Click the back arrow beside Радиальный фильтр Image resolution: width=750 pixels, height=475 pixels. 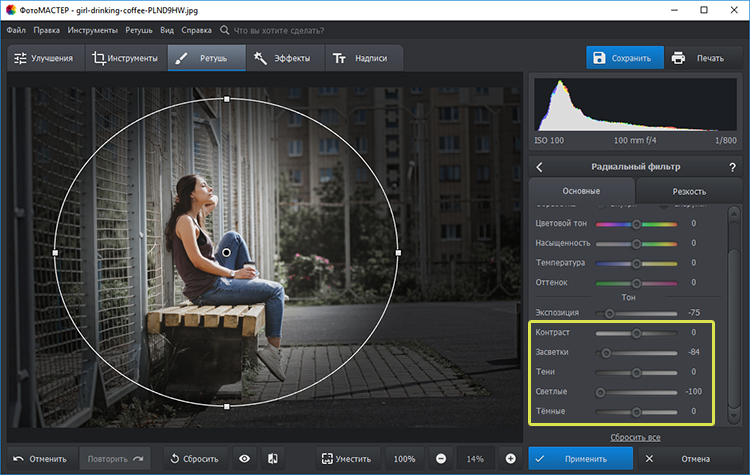(540, 167)
